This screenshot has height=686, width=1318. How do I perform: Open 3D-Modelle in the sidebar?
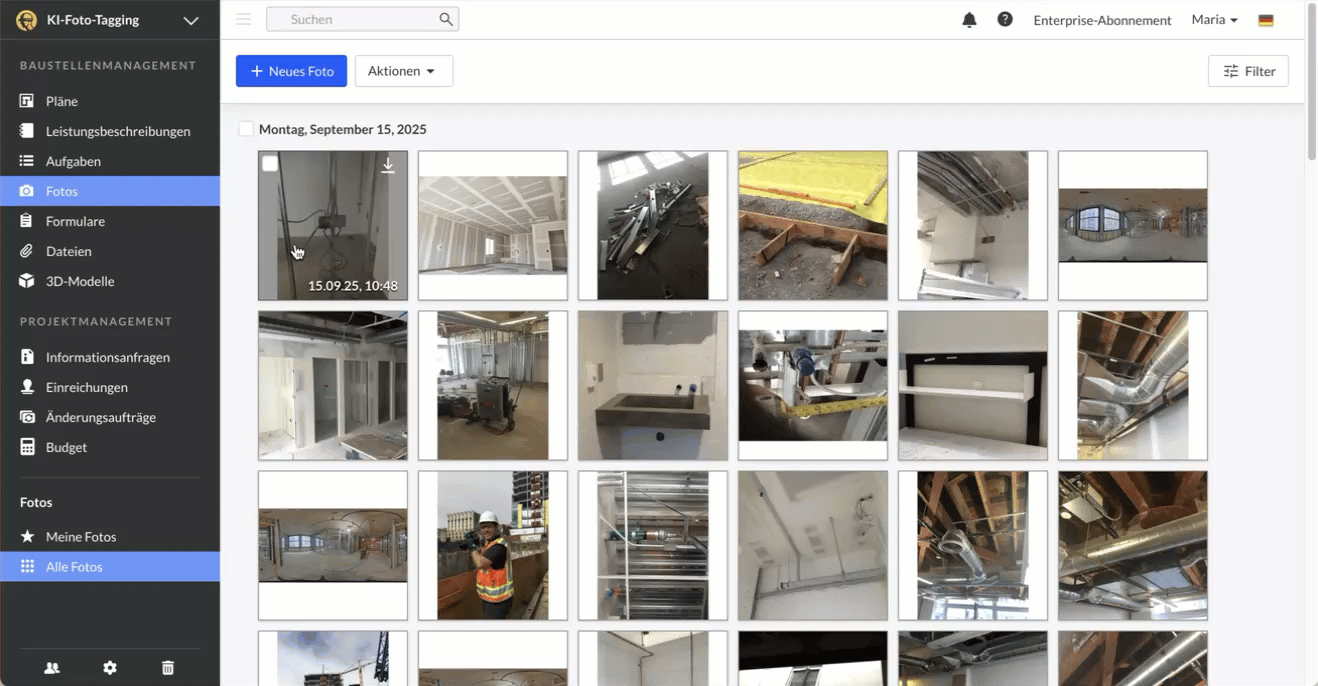(79, 281)
